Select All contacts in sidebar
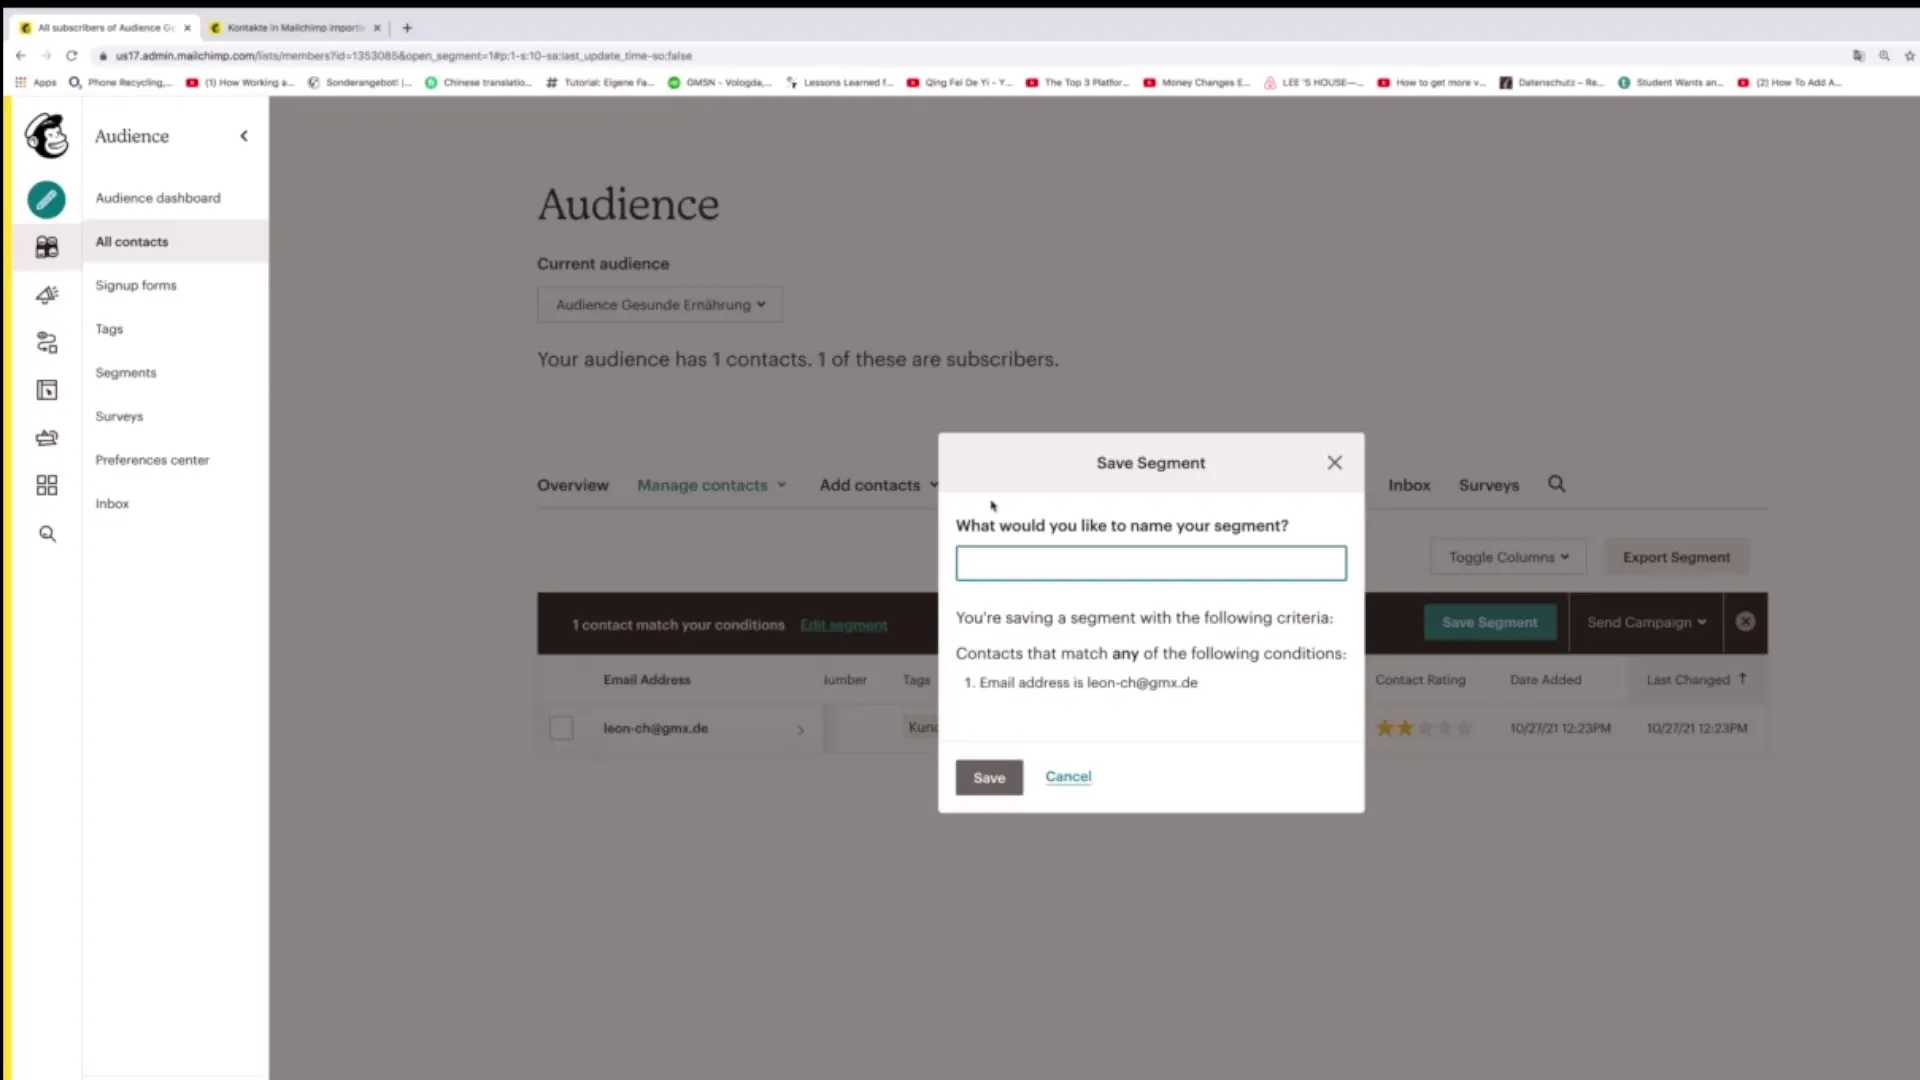1920x1080 pixels. (x=132, y=242)
